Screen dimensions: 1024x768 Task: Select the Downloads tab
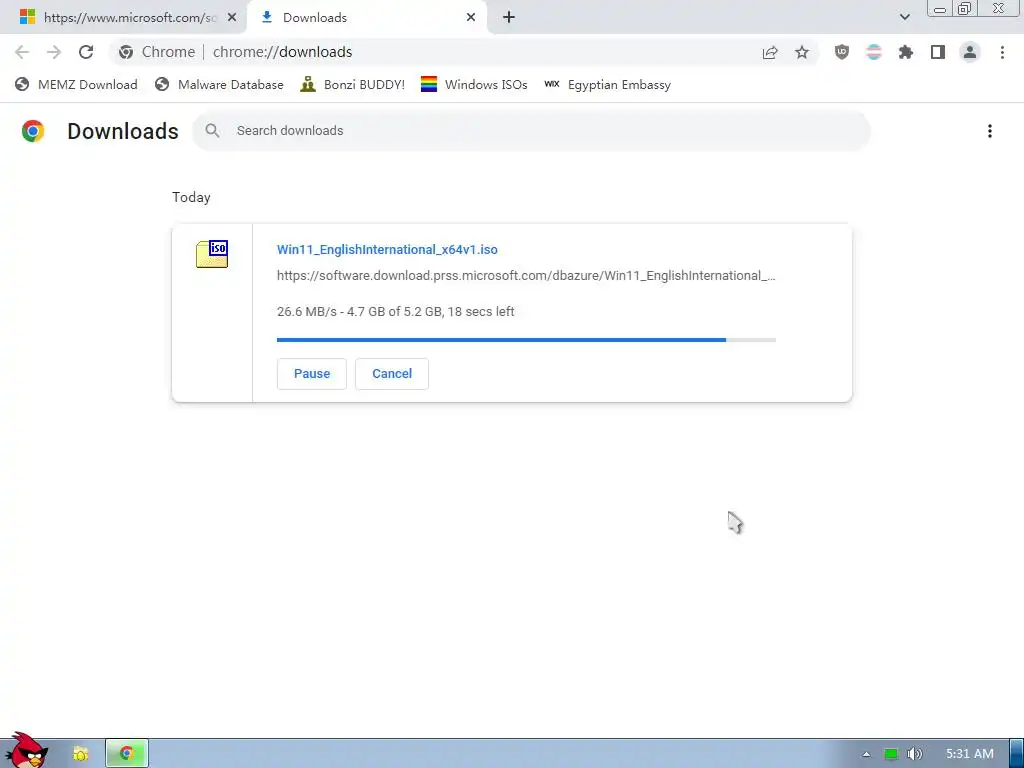366,18
